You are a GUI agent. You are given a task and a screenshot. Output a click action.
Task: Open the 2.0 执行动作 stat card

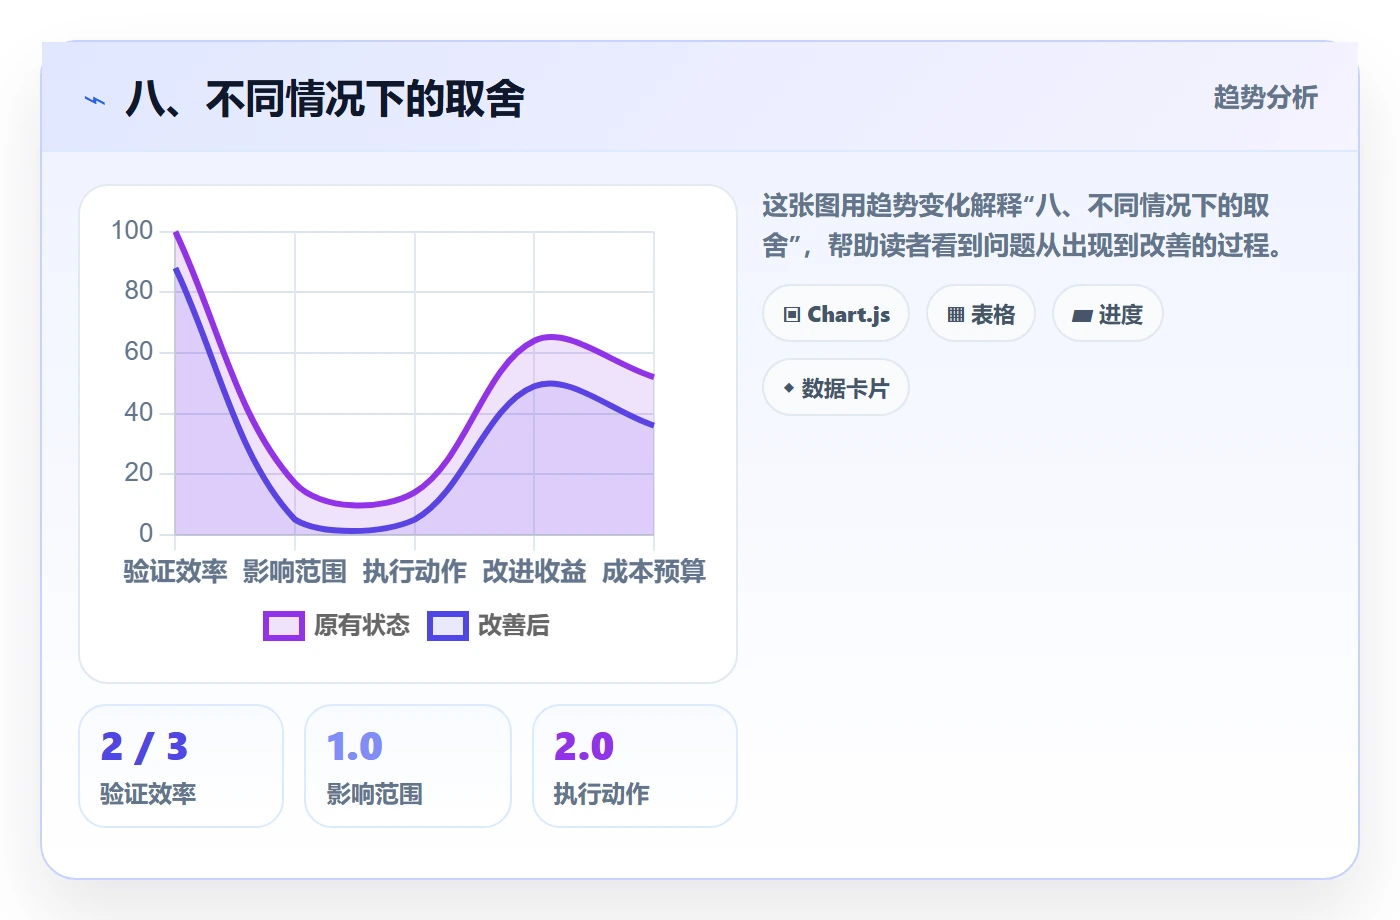635,766
